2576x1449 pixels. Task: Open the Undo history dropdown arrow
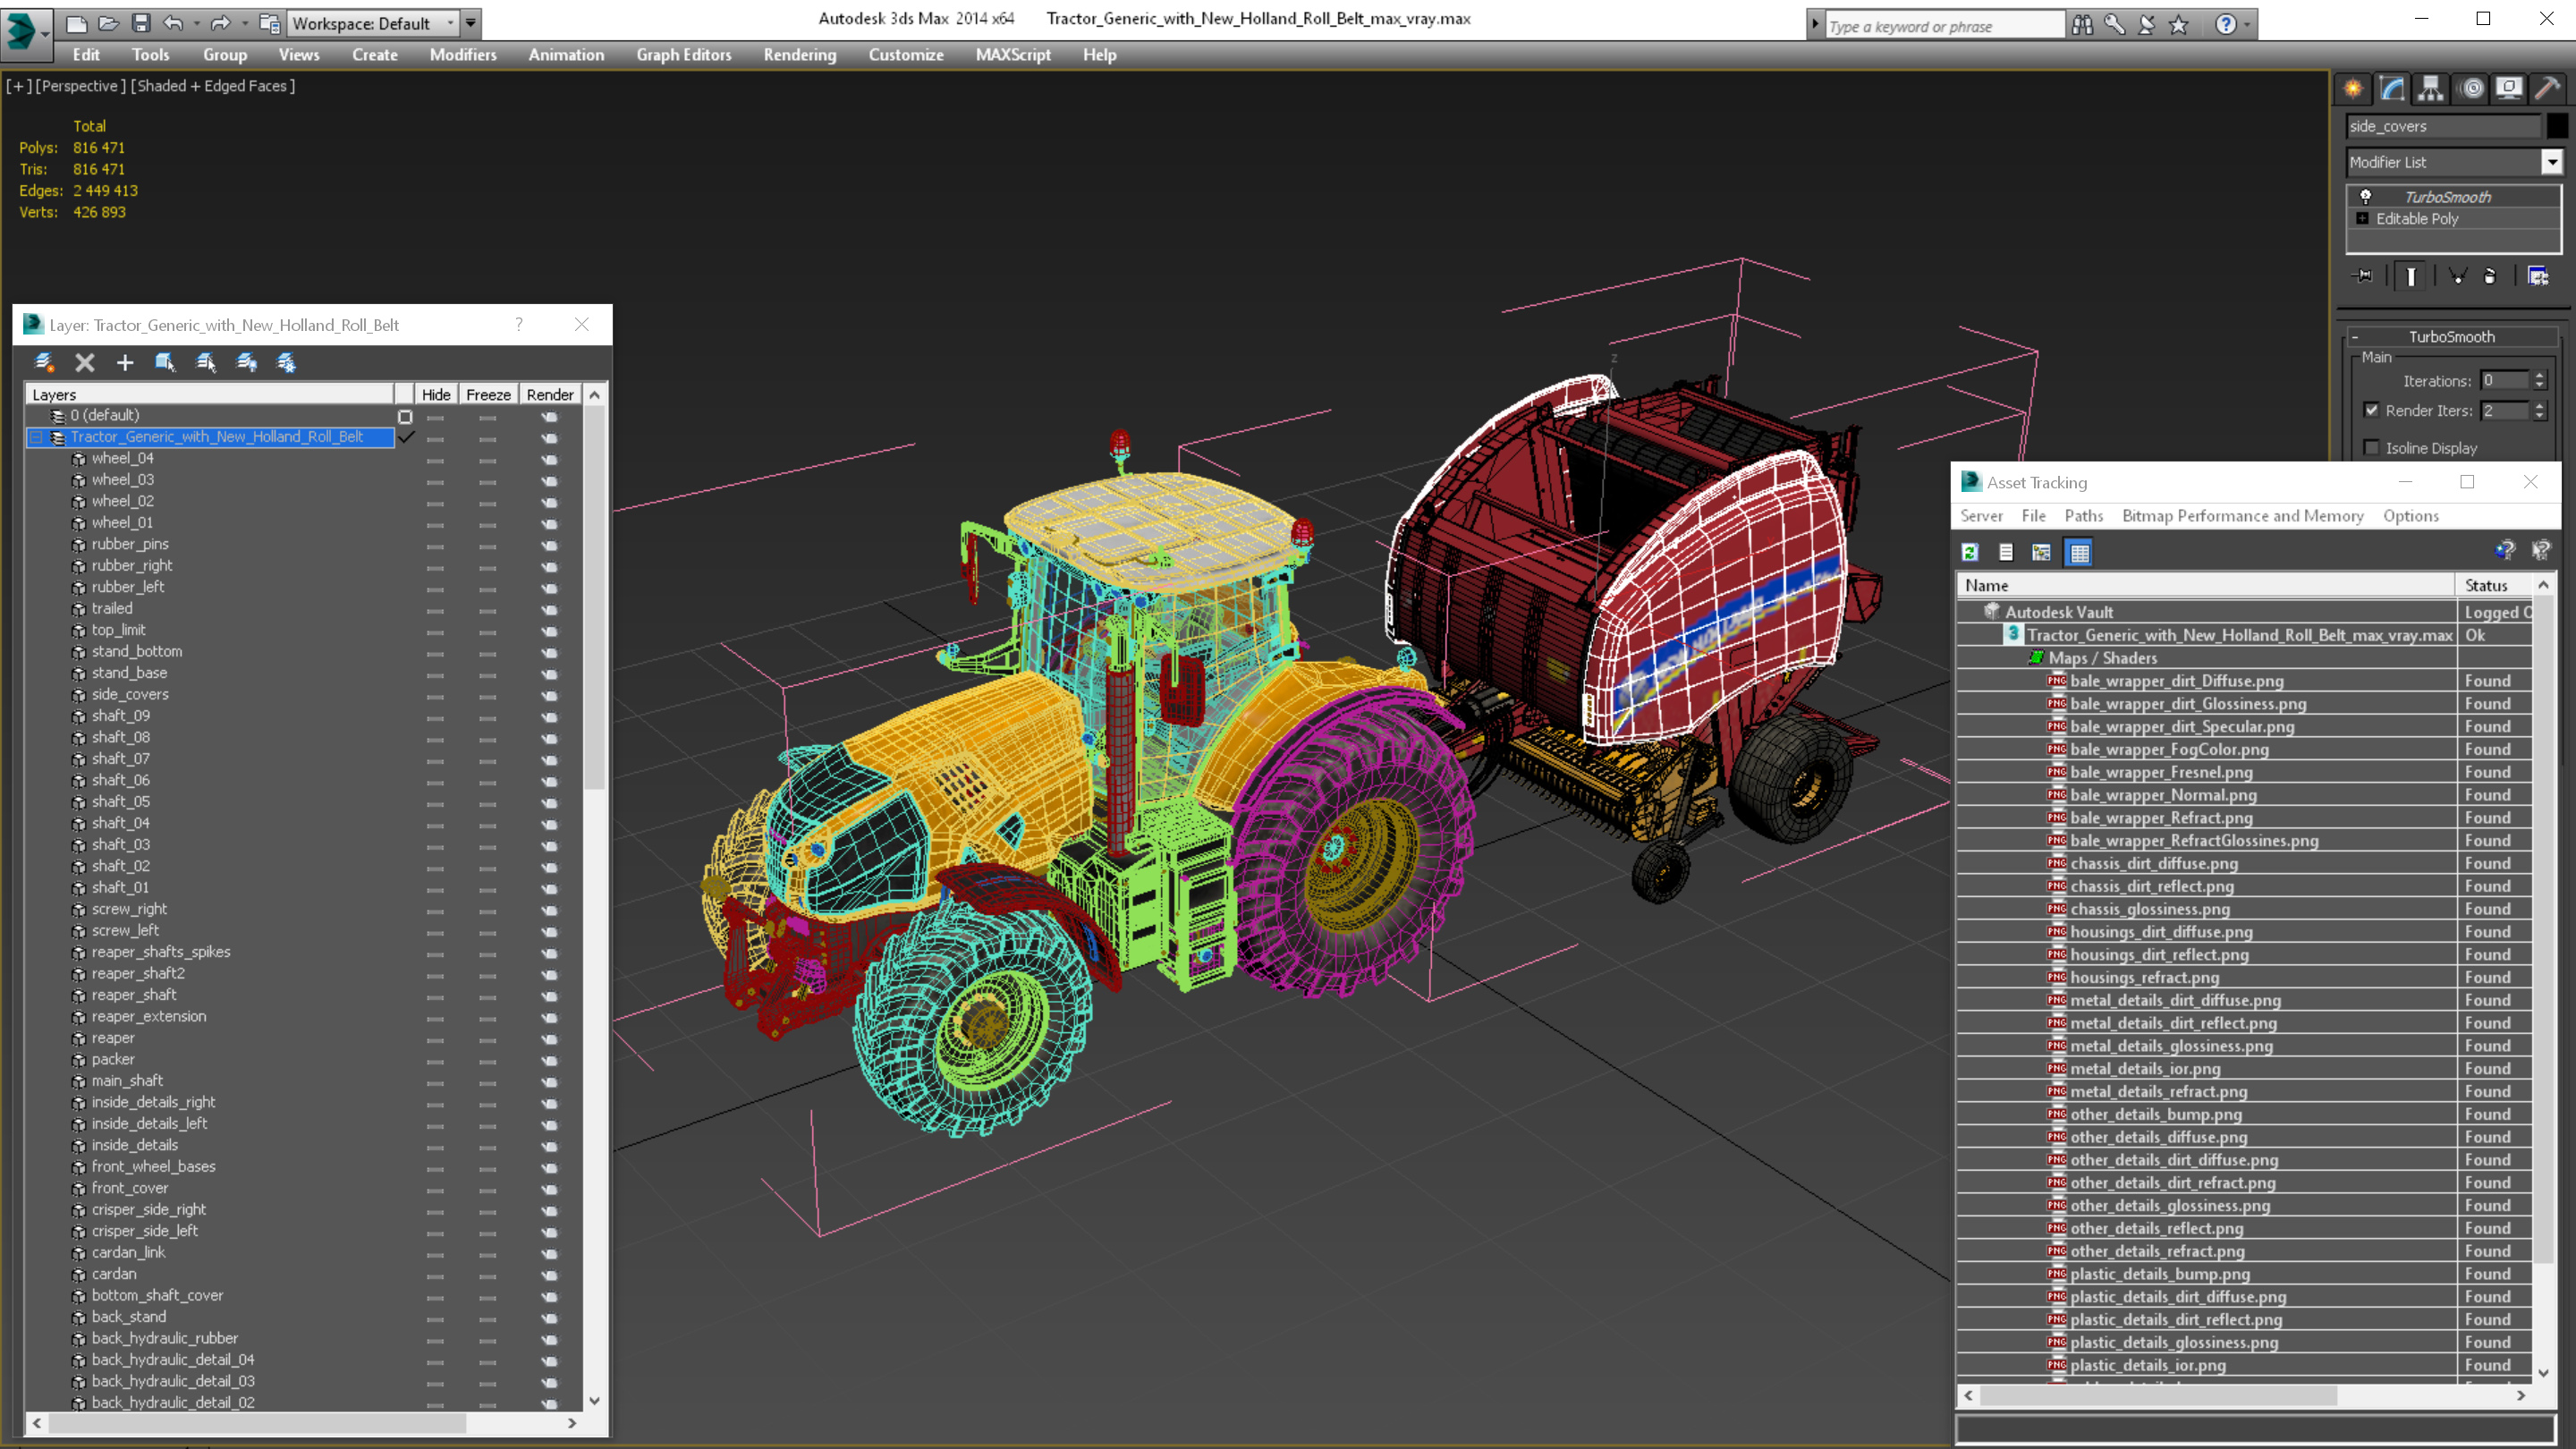pos(196,23)
